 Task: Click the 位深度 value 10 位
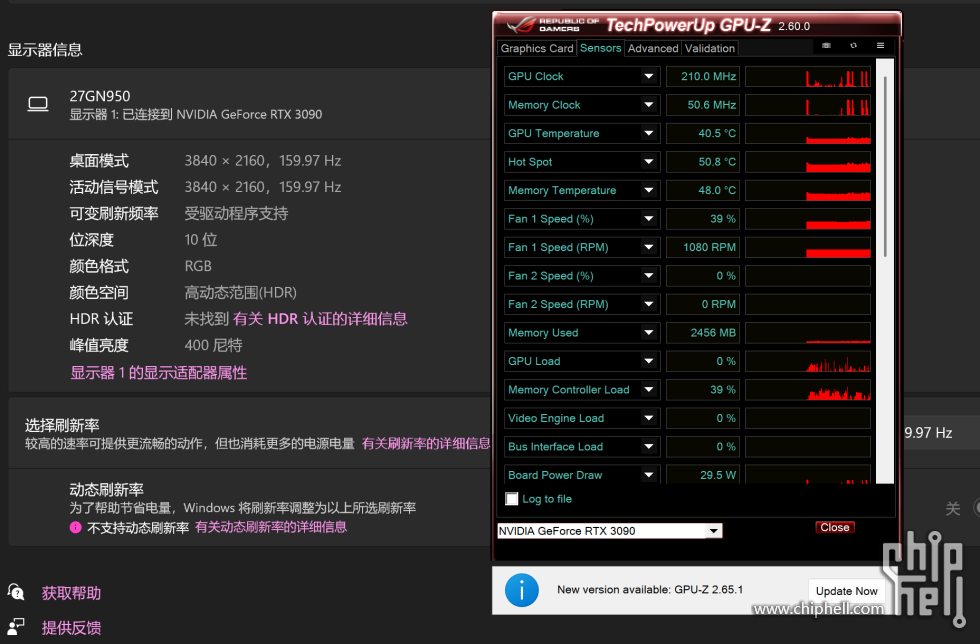point(201,239)
